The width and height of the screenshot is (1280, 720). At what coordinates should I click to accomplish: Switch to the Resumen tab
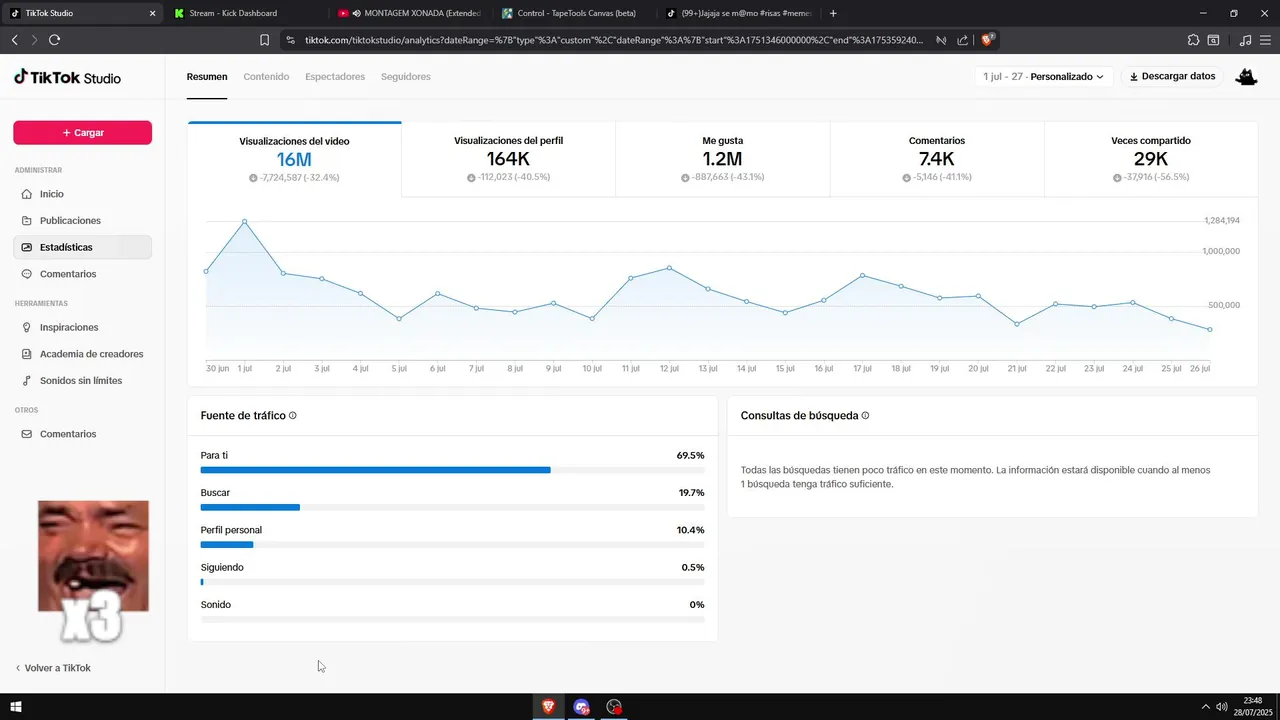click(207, 77)
